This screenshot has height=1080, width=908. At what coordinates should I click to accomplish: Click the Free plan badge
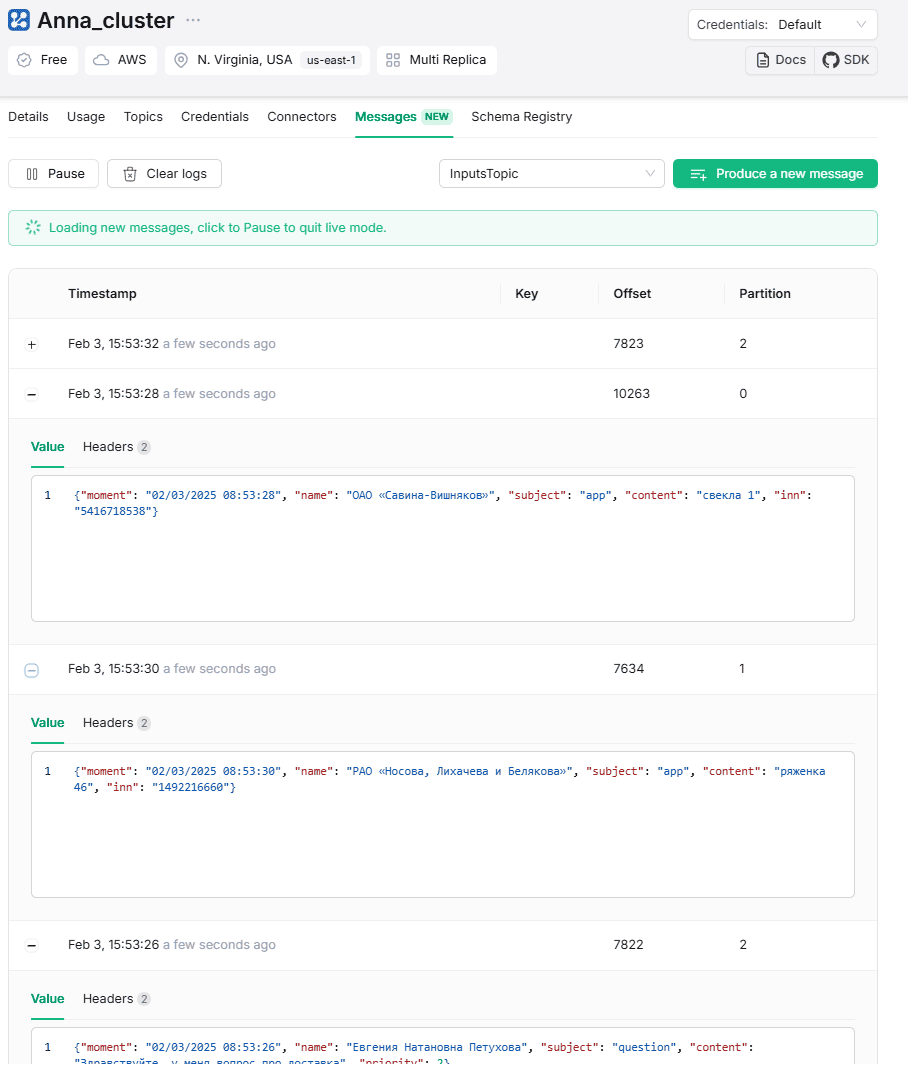[43, 60]
